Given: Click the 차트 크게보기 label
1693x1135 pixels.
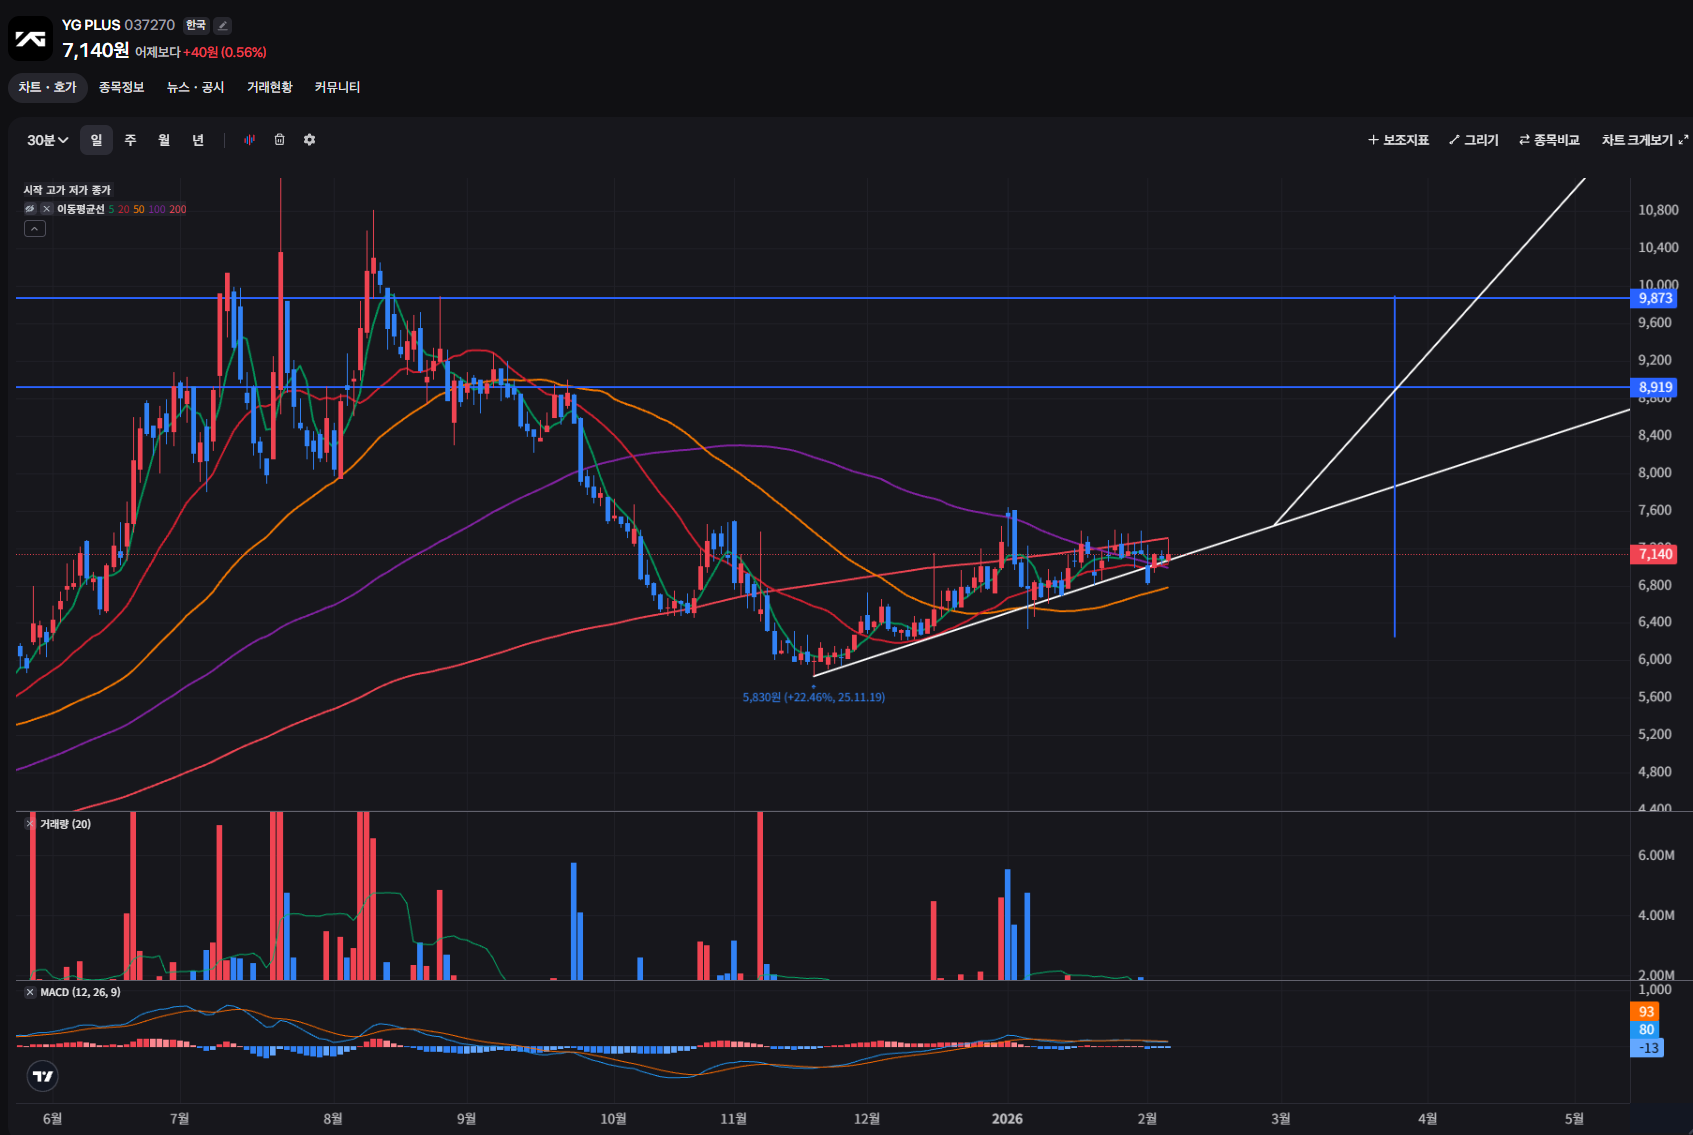Looking at the screenshot, I should click(1637, 140).
